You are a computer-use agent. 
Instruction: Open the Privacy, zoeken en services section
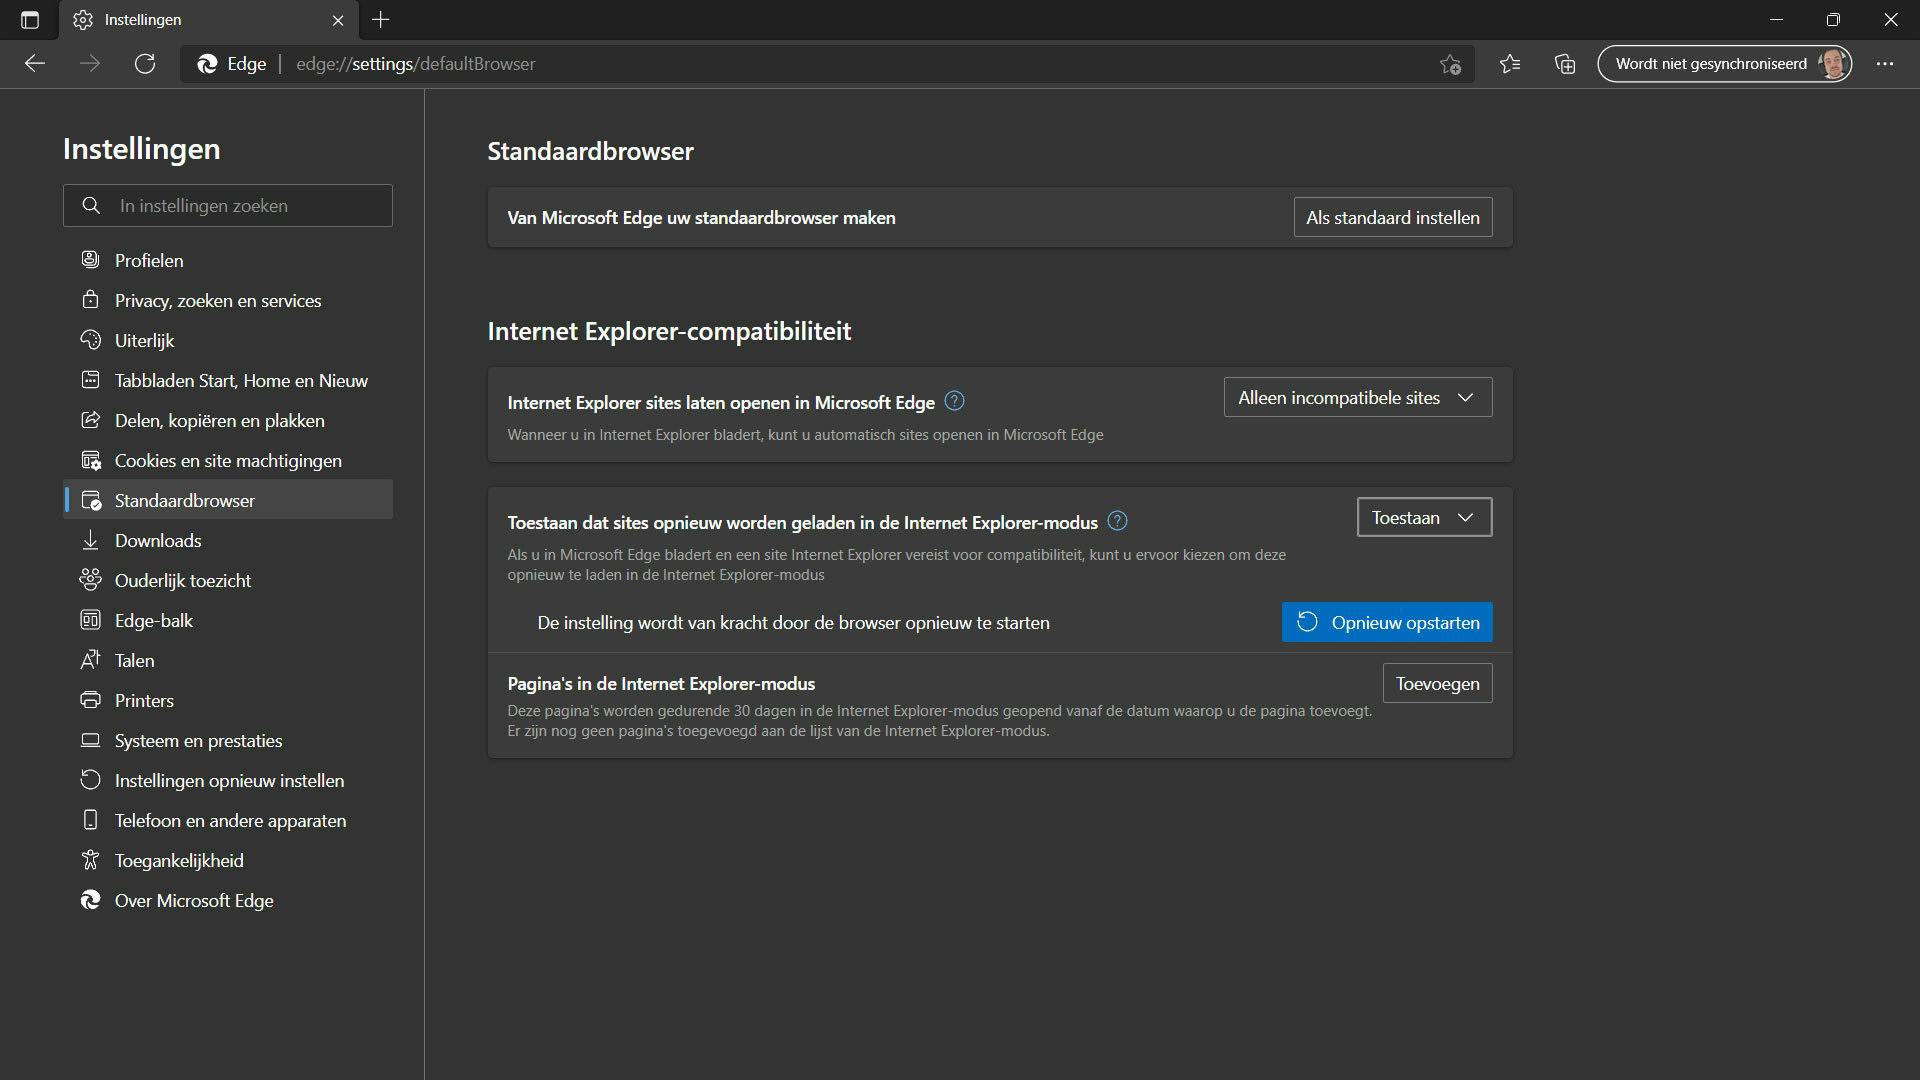click(x=218, y=300)
